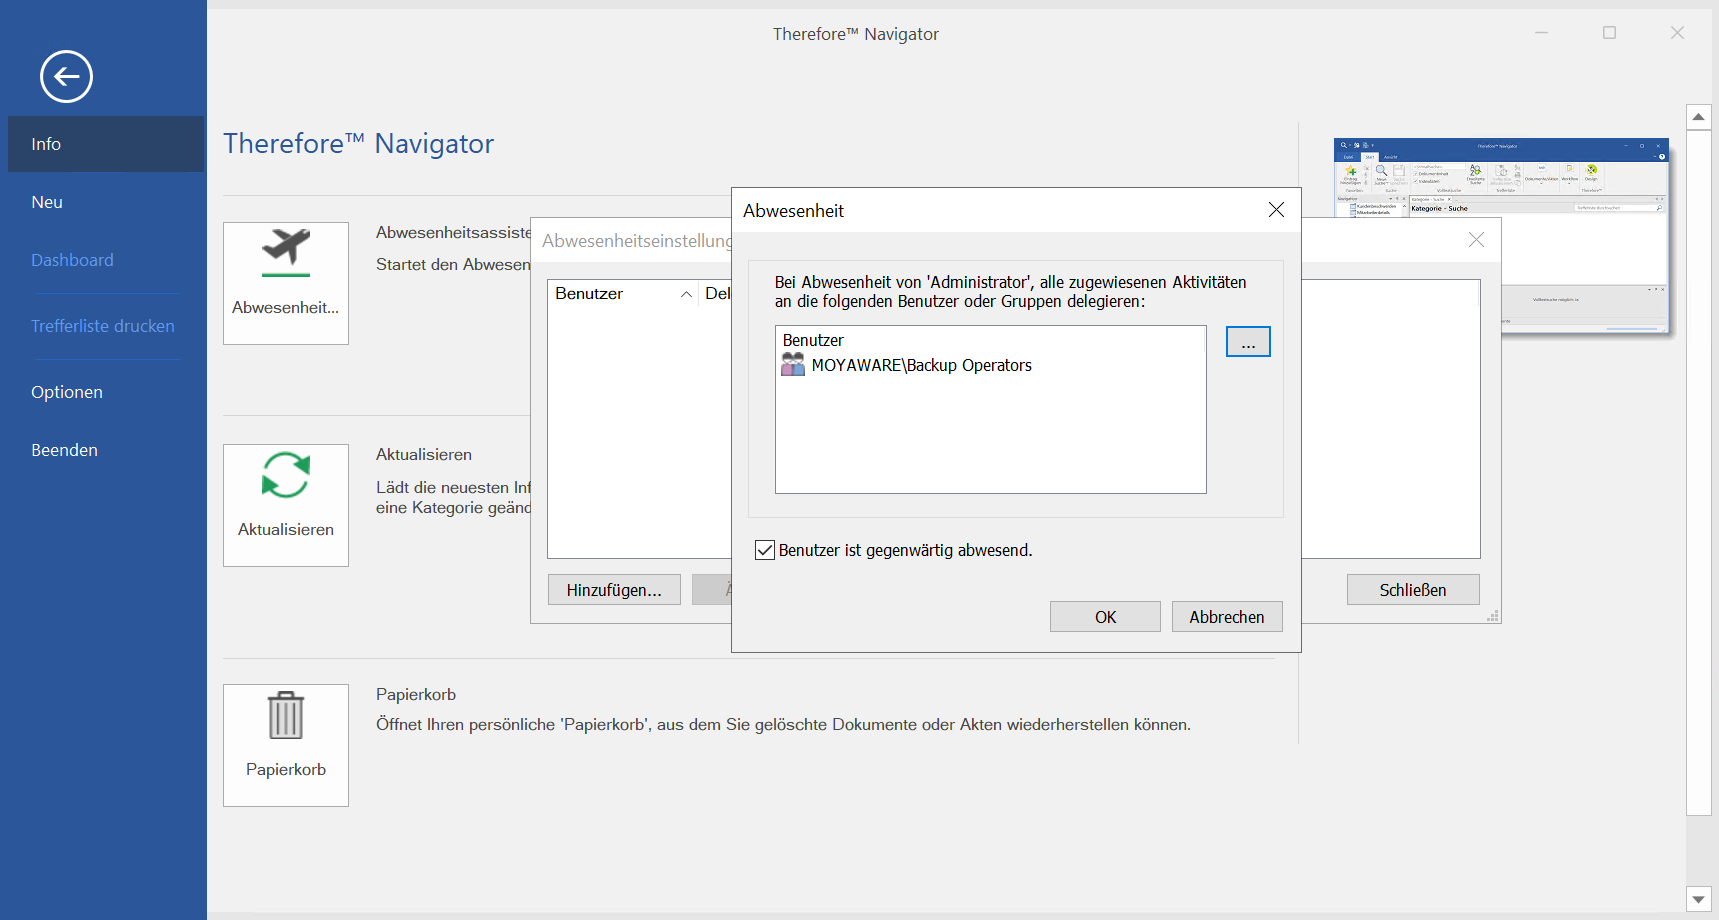Viewport: 1719px width, 920px height.
Task: Click the 'Aktualisieren' section heading text
Action: (x=424, y=454)
